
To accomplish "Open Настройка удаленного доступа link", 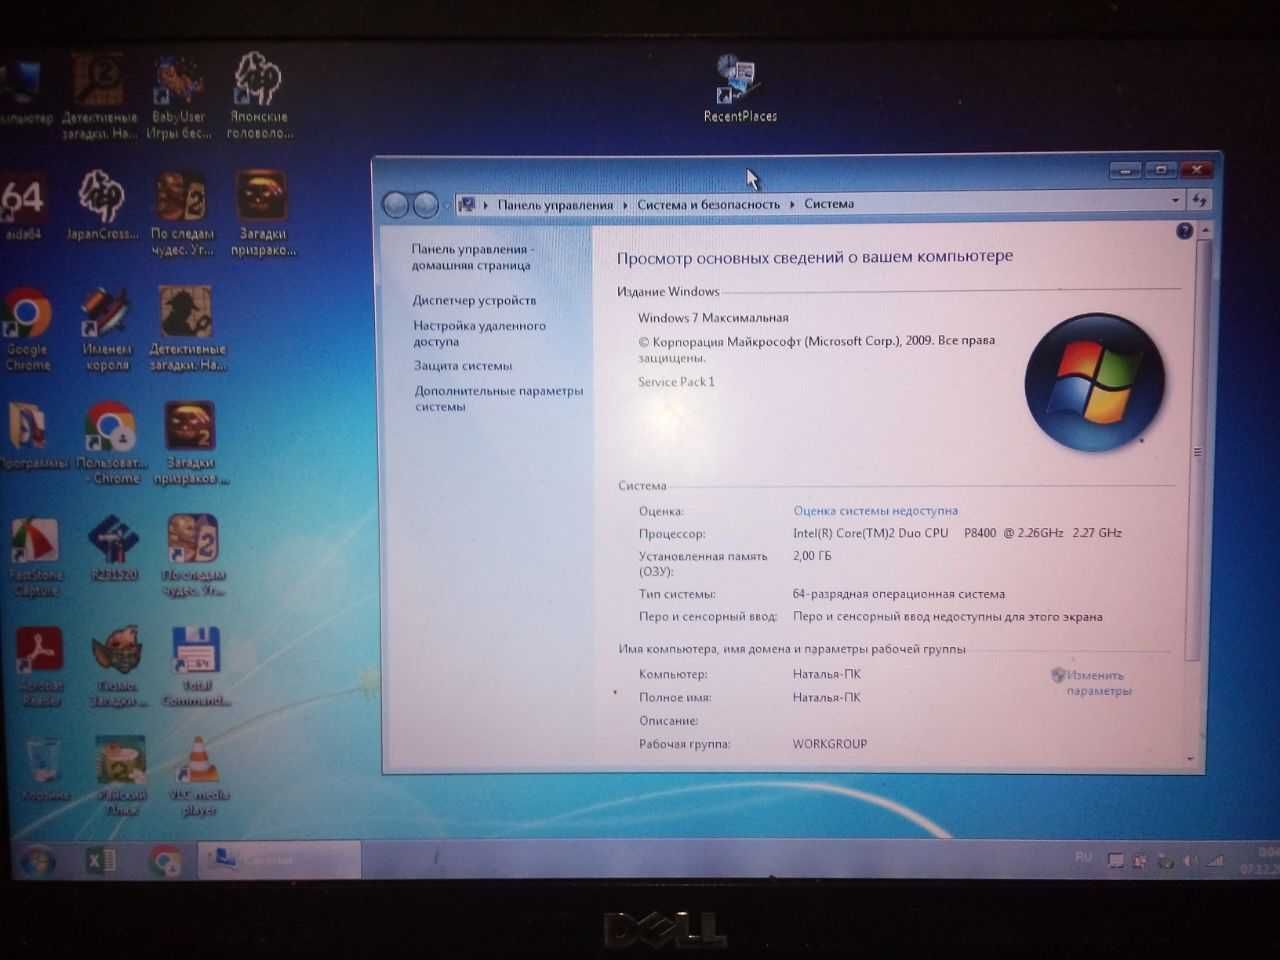I will (479, 333).
